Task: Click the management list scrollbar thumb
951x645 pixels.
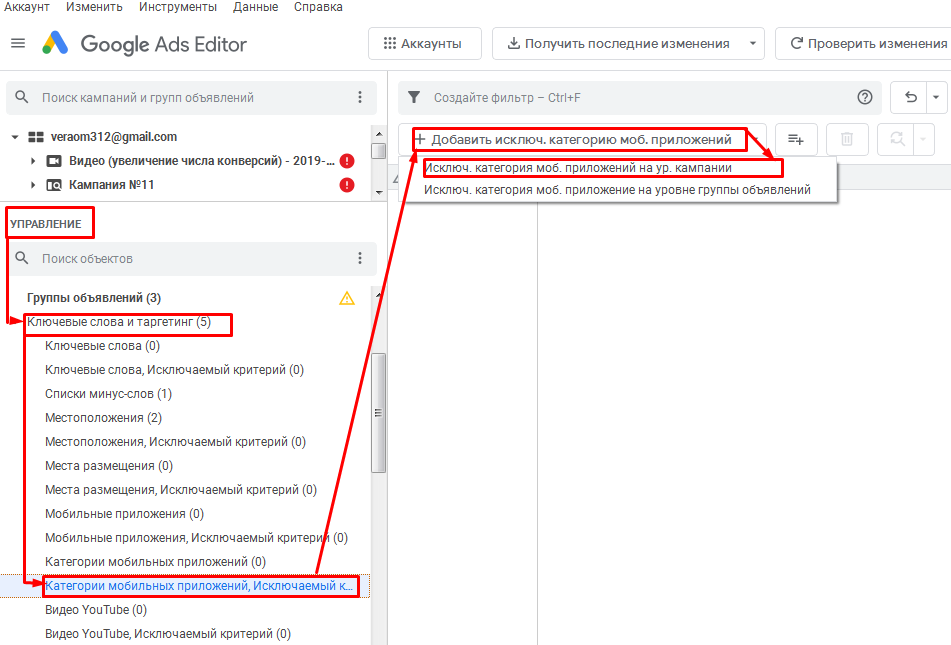Action: tap(378, 413)
